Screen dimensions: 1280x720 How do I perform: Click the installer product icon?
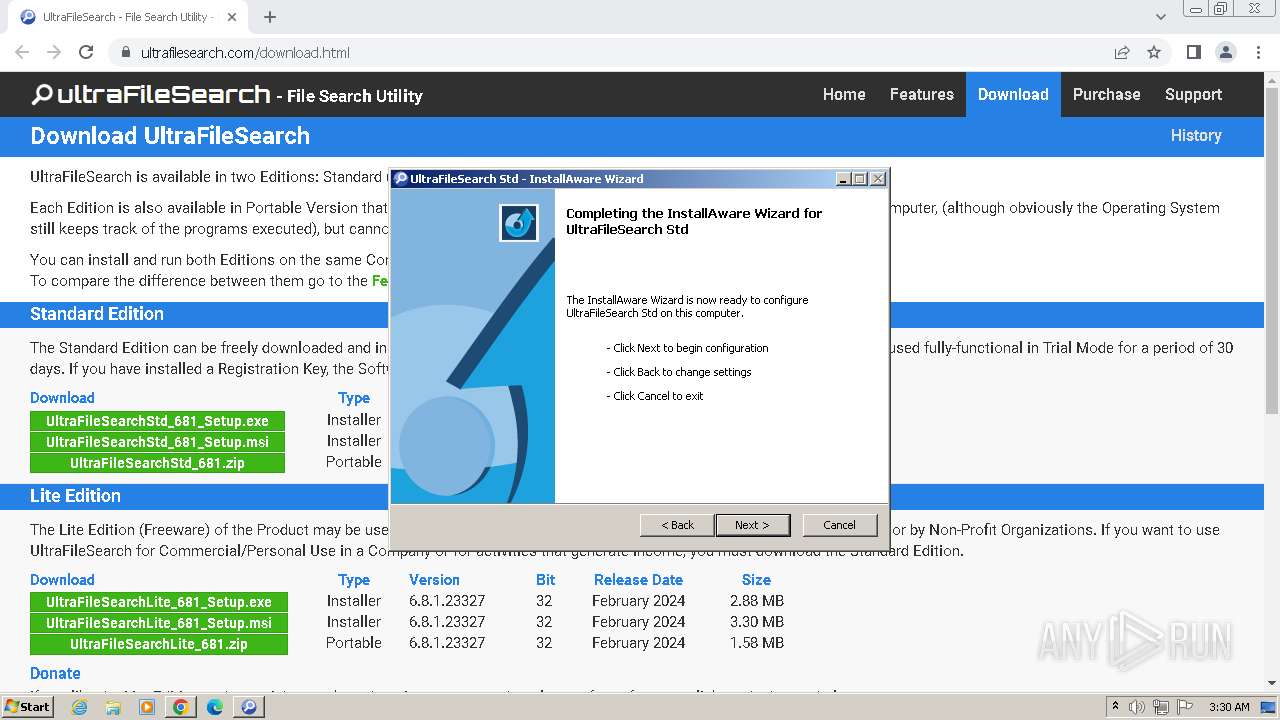[519, 223]
